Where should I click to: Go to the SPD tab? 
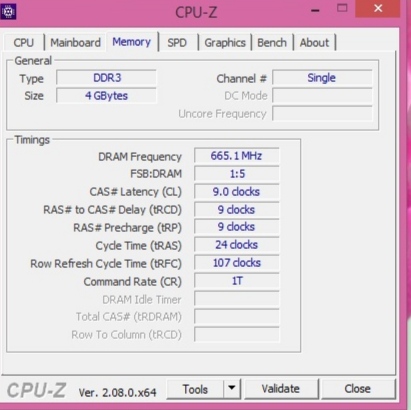click(x=177, y=43)
